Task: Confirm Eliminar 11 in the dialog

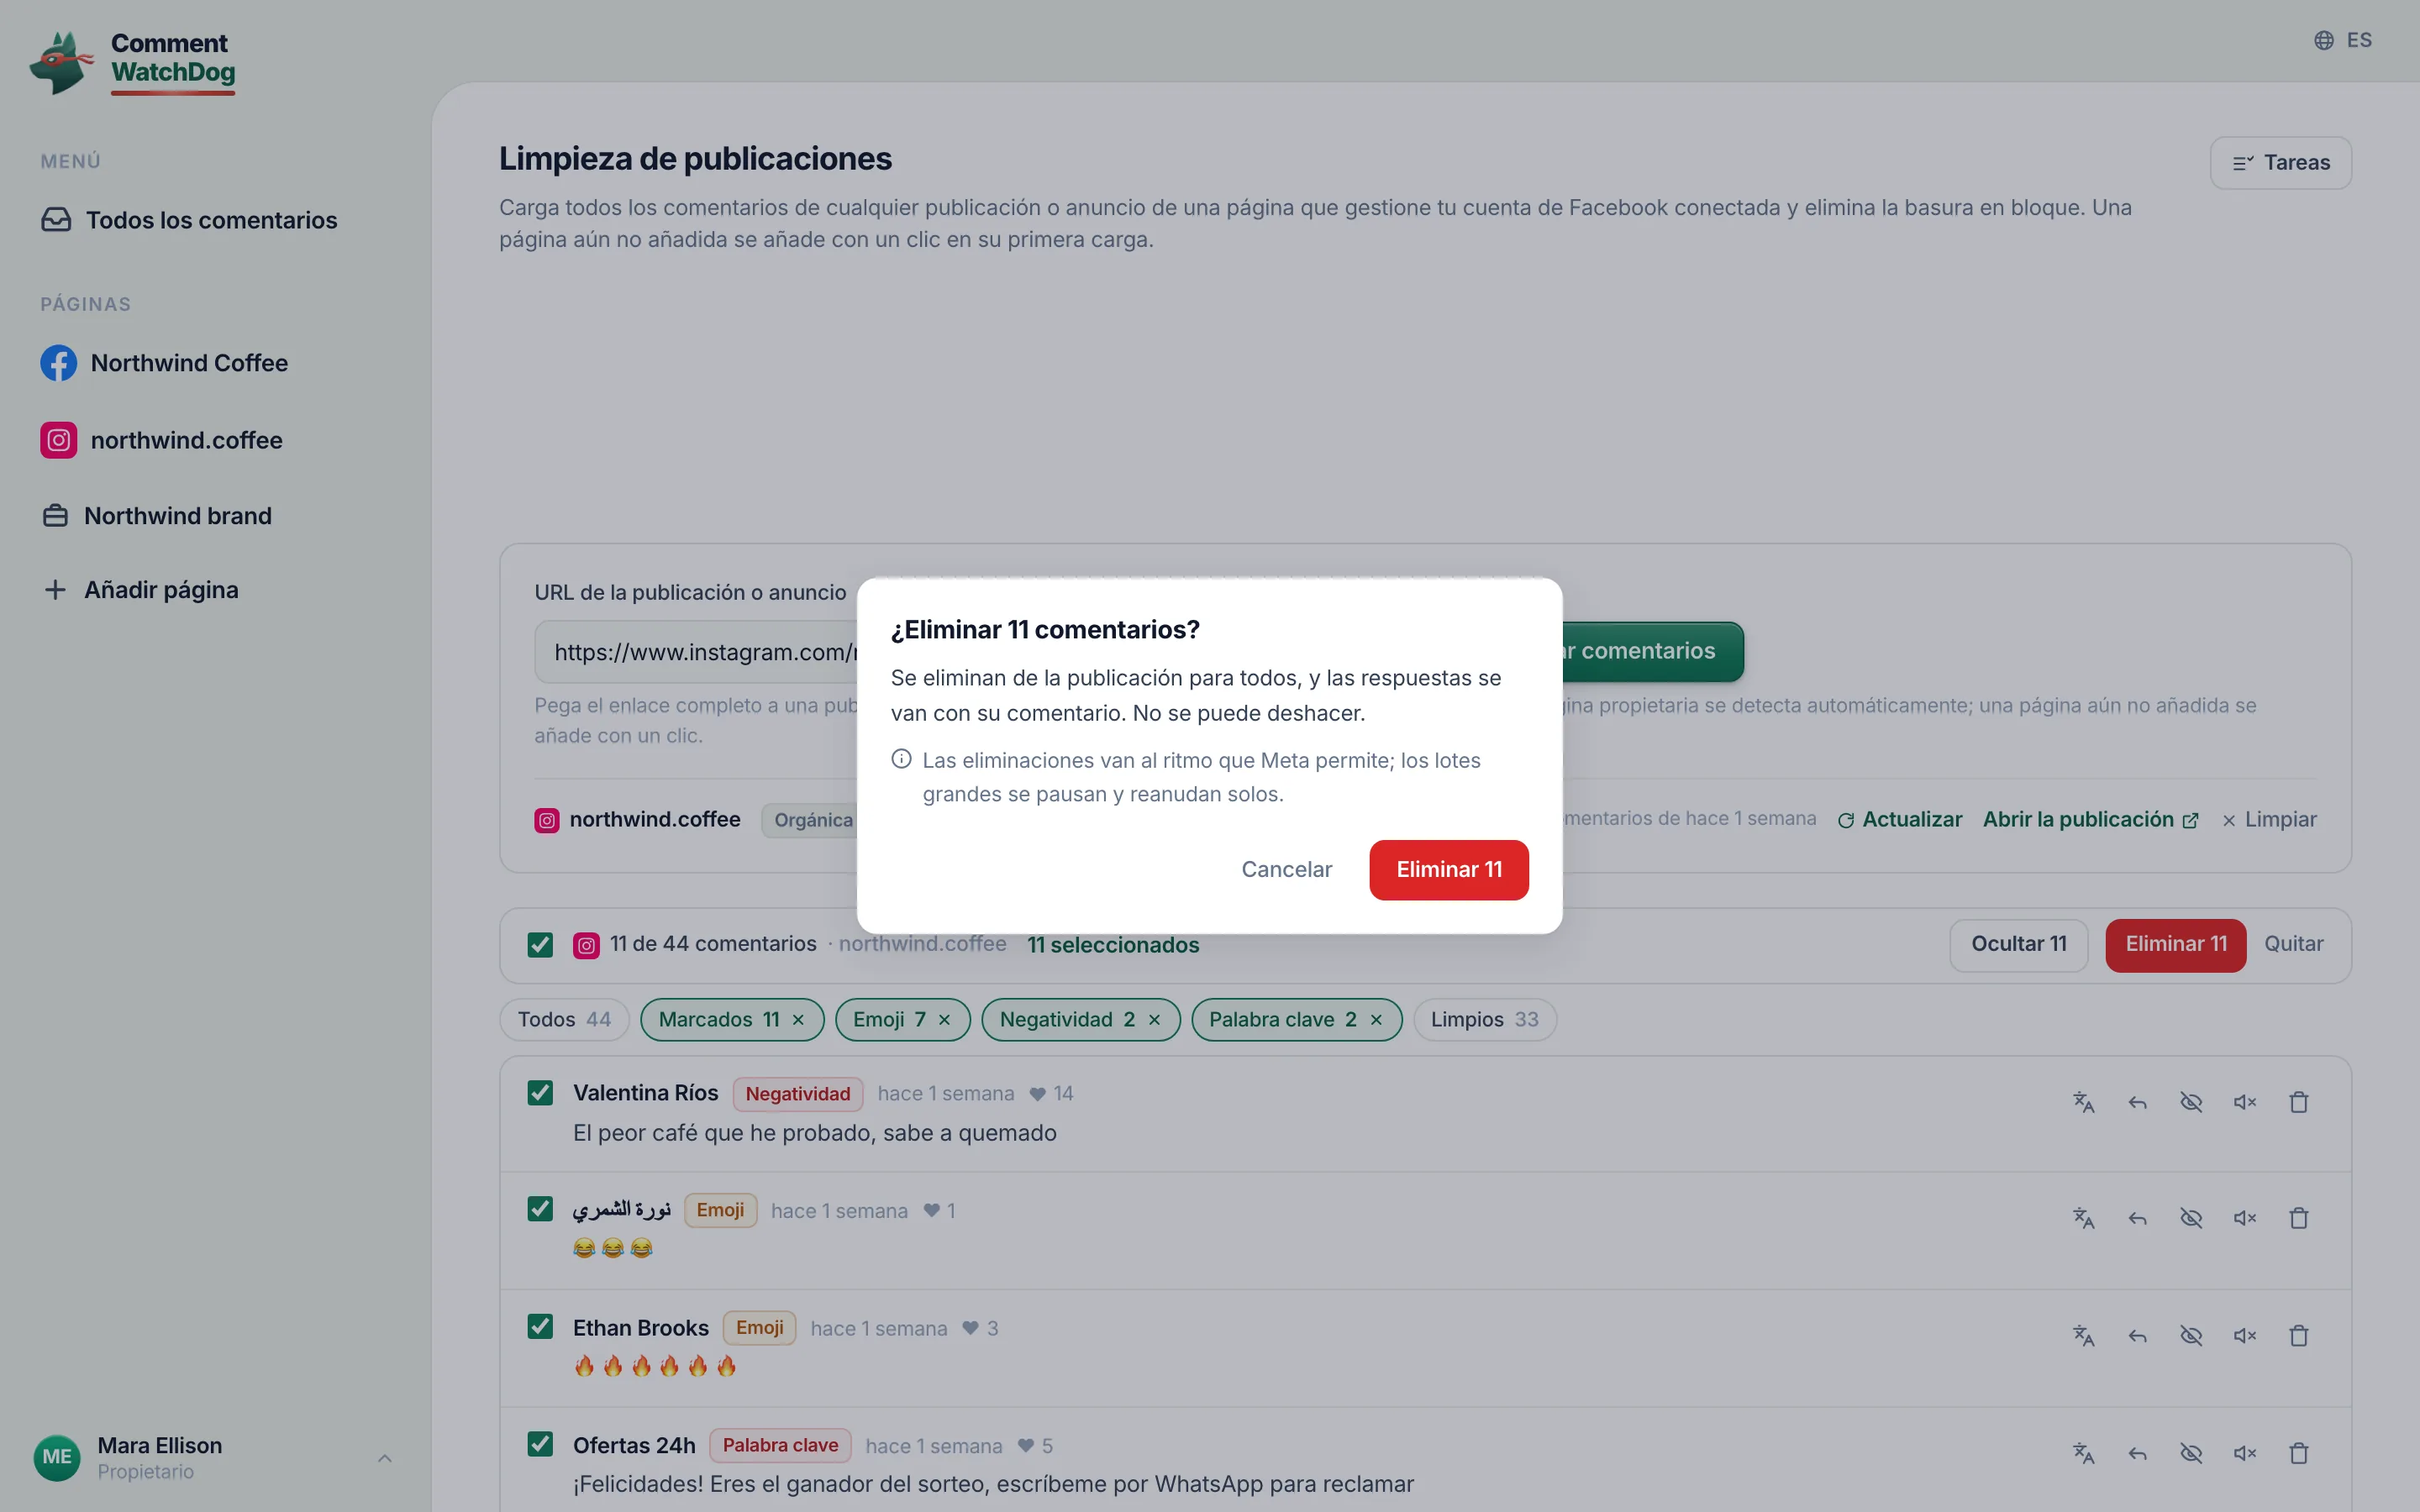Action: pyautogui.click(x=1449, y=870)
